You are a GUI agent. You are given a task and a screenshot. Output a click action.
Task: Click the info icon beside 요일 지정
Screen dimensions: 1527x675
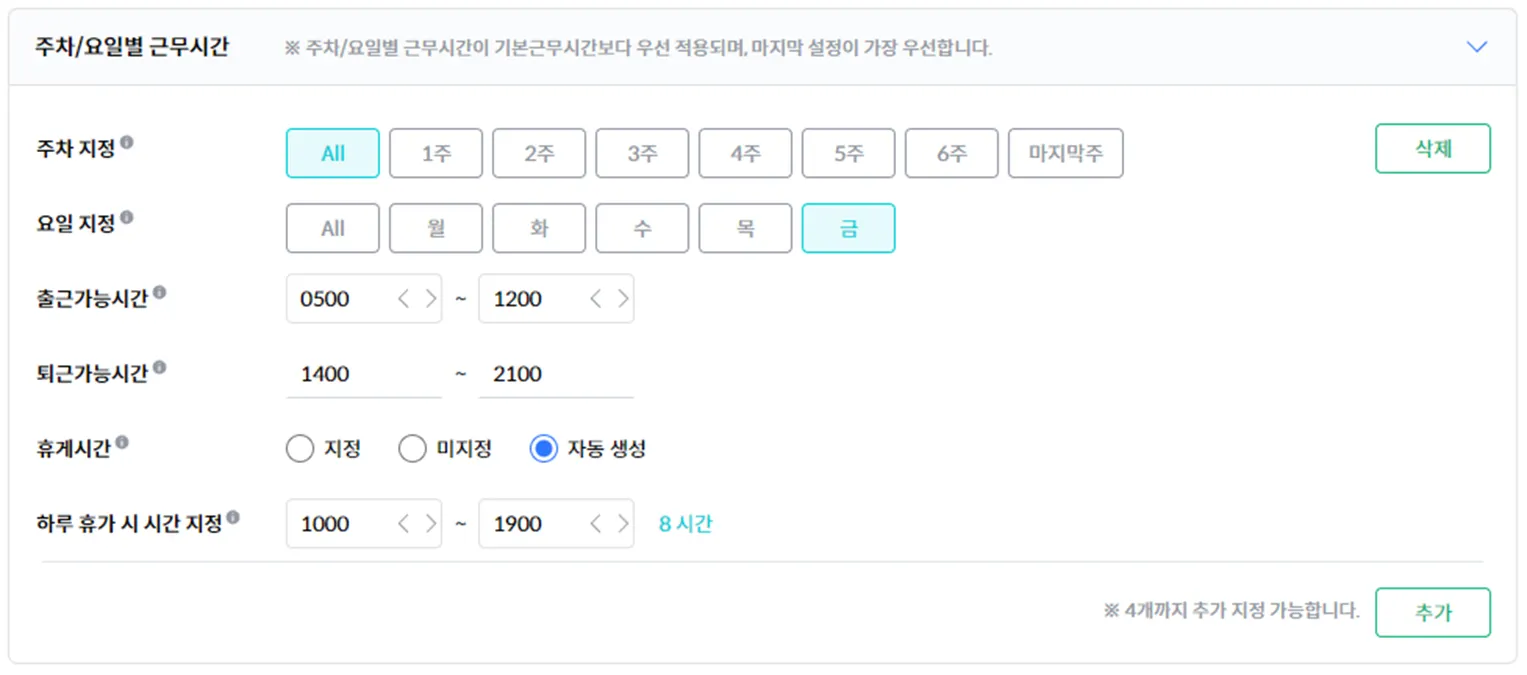pyautogui.click(x=127, y=218)
